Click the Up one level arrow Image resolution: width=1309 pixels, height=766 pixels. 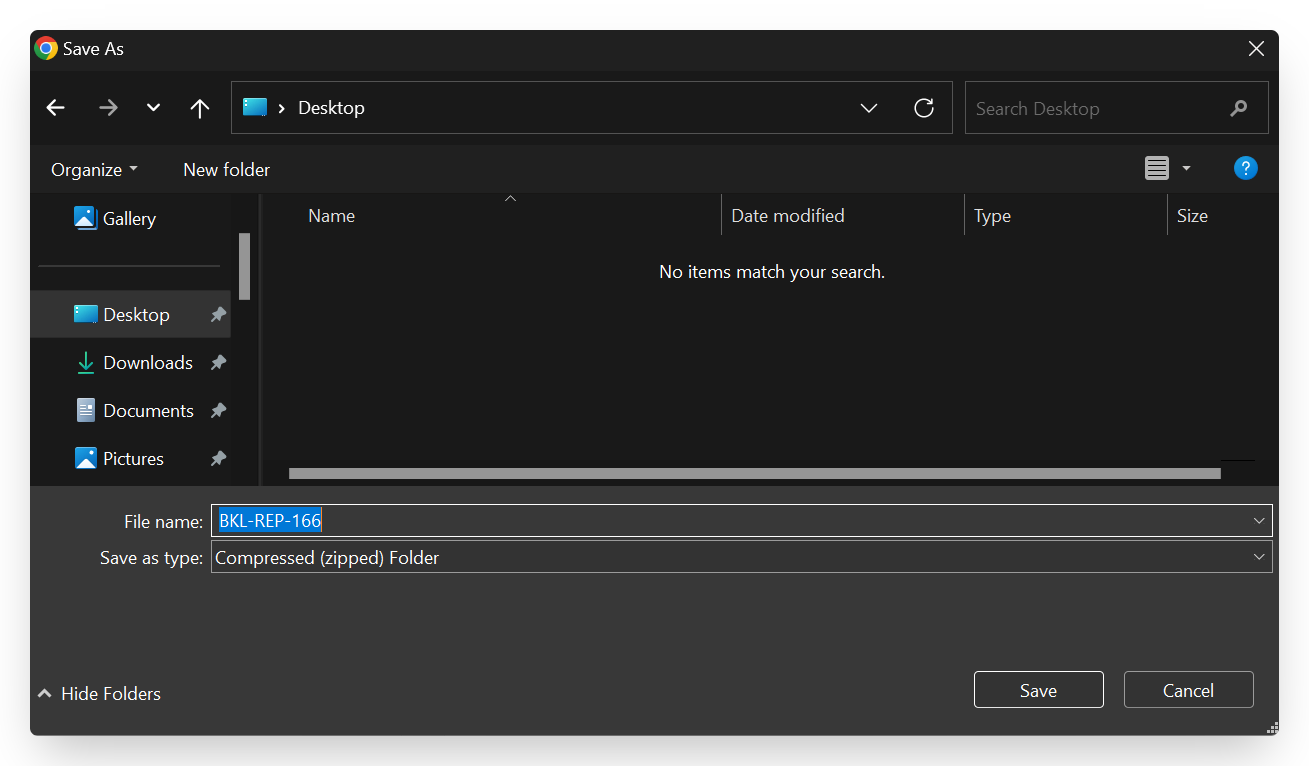(200, 108)
